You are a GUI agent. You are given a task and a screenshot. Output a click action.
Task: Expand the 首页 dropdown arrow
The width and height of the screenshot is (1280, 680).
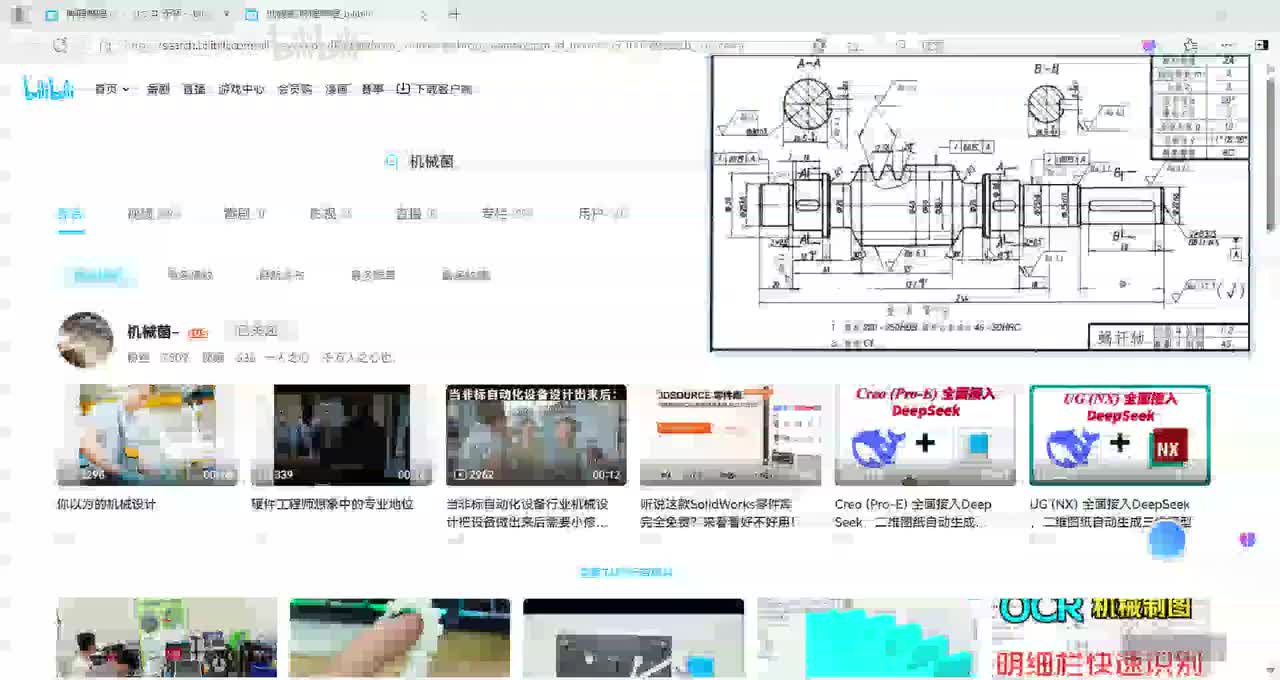[125, 89]
